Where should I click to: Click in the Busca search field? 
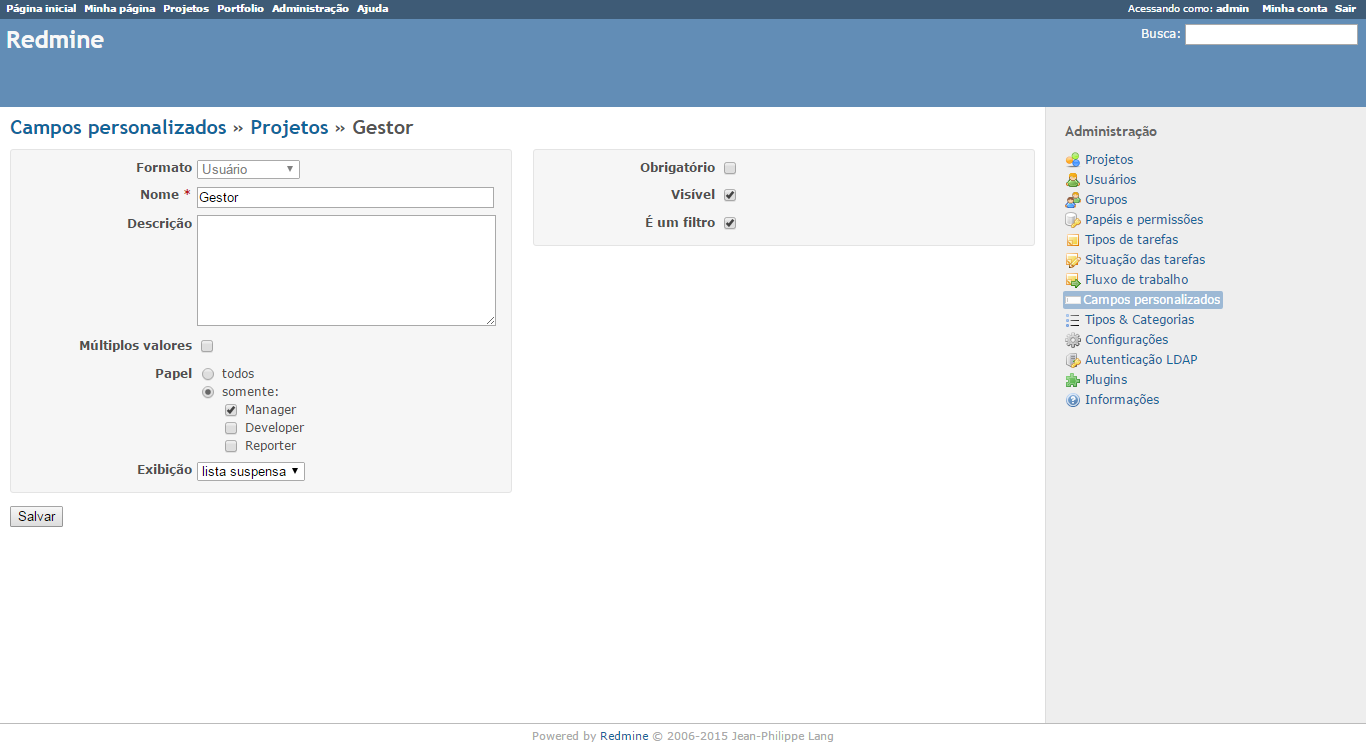(x=1271, y=35)
